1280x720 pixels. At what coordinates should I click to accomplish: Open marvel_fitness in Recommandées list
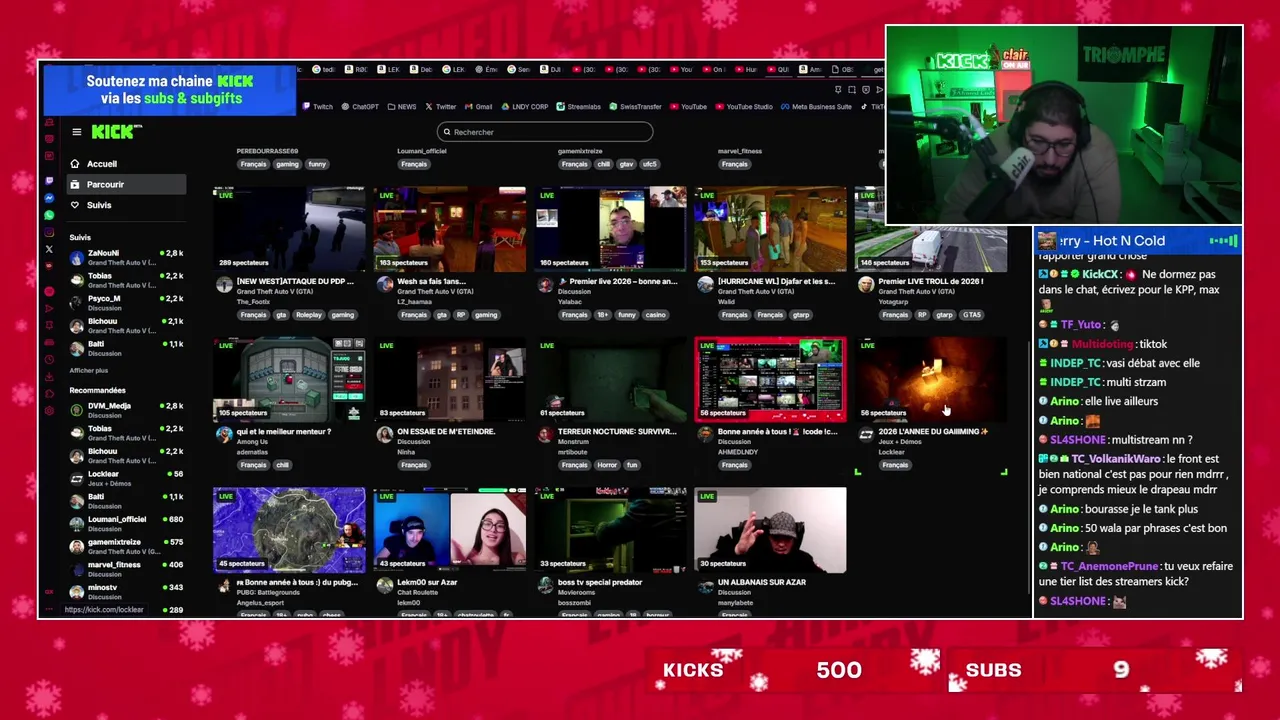pos(127,569)
